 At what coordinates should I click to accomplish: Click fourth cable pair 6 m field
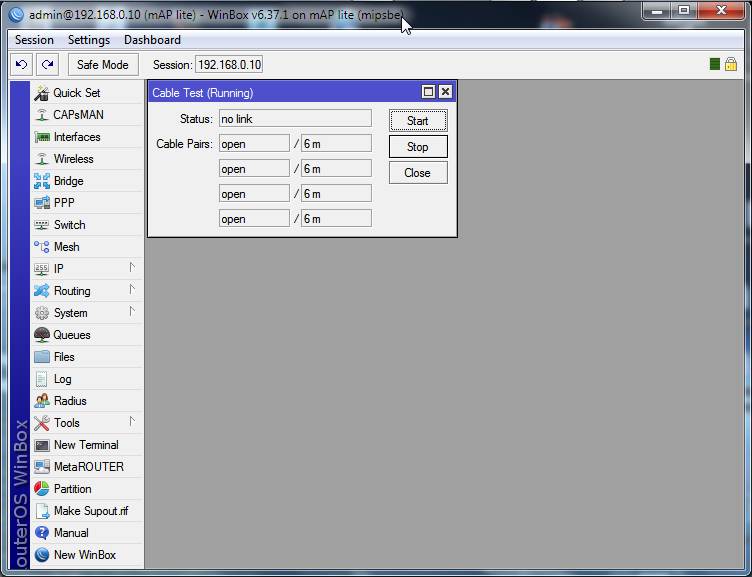tap(336, 218)
